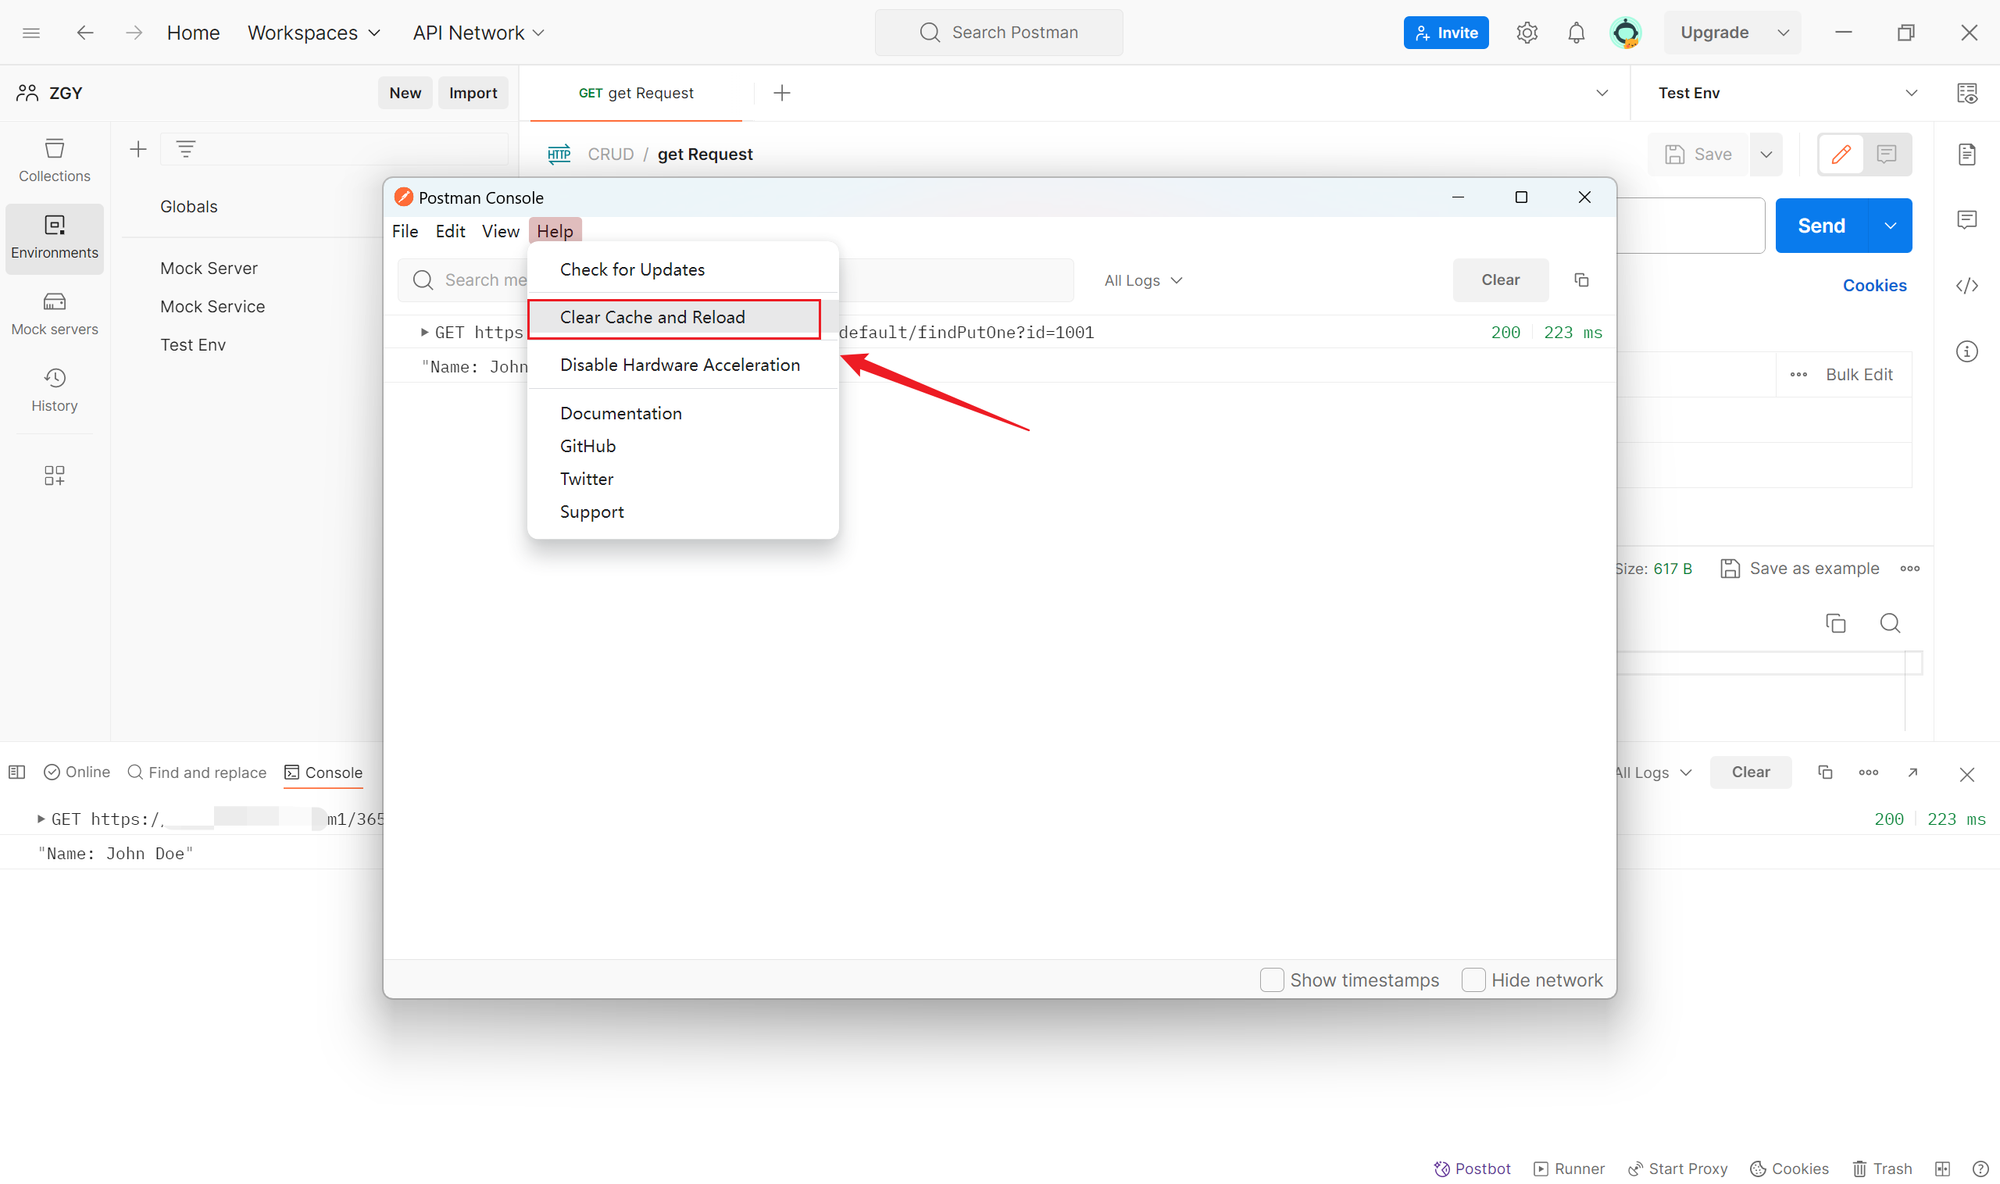Open the File menu in Postman Console
The image size is (2000, 1184).
click(x=405, y=231)
